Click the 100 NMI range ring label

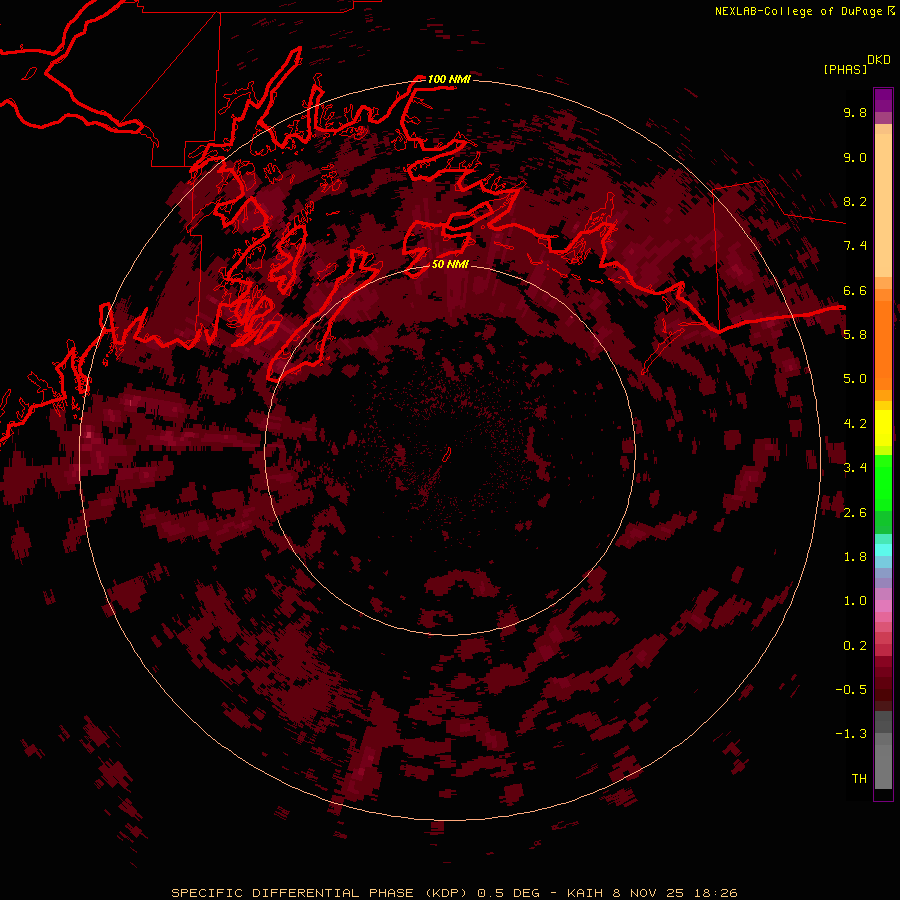coord(449,79)
